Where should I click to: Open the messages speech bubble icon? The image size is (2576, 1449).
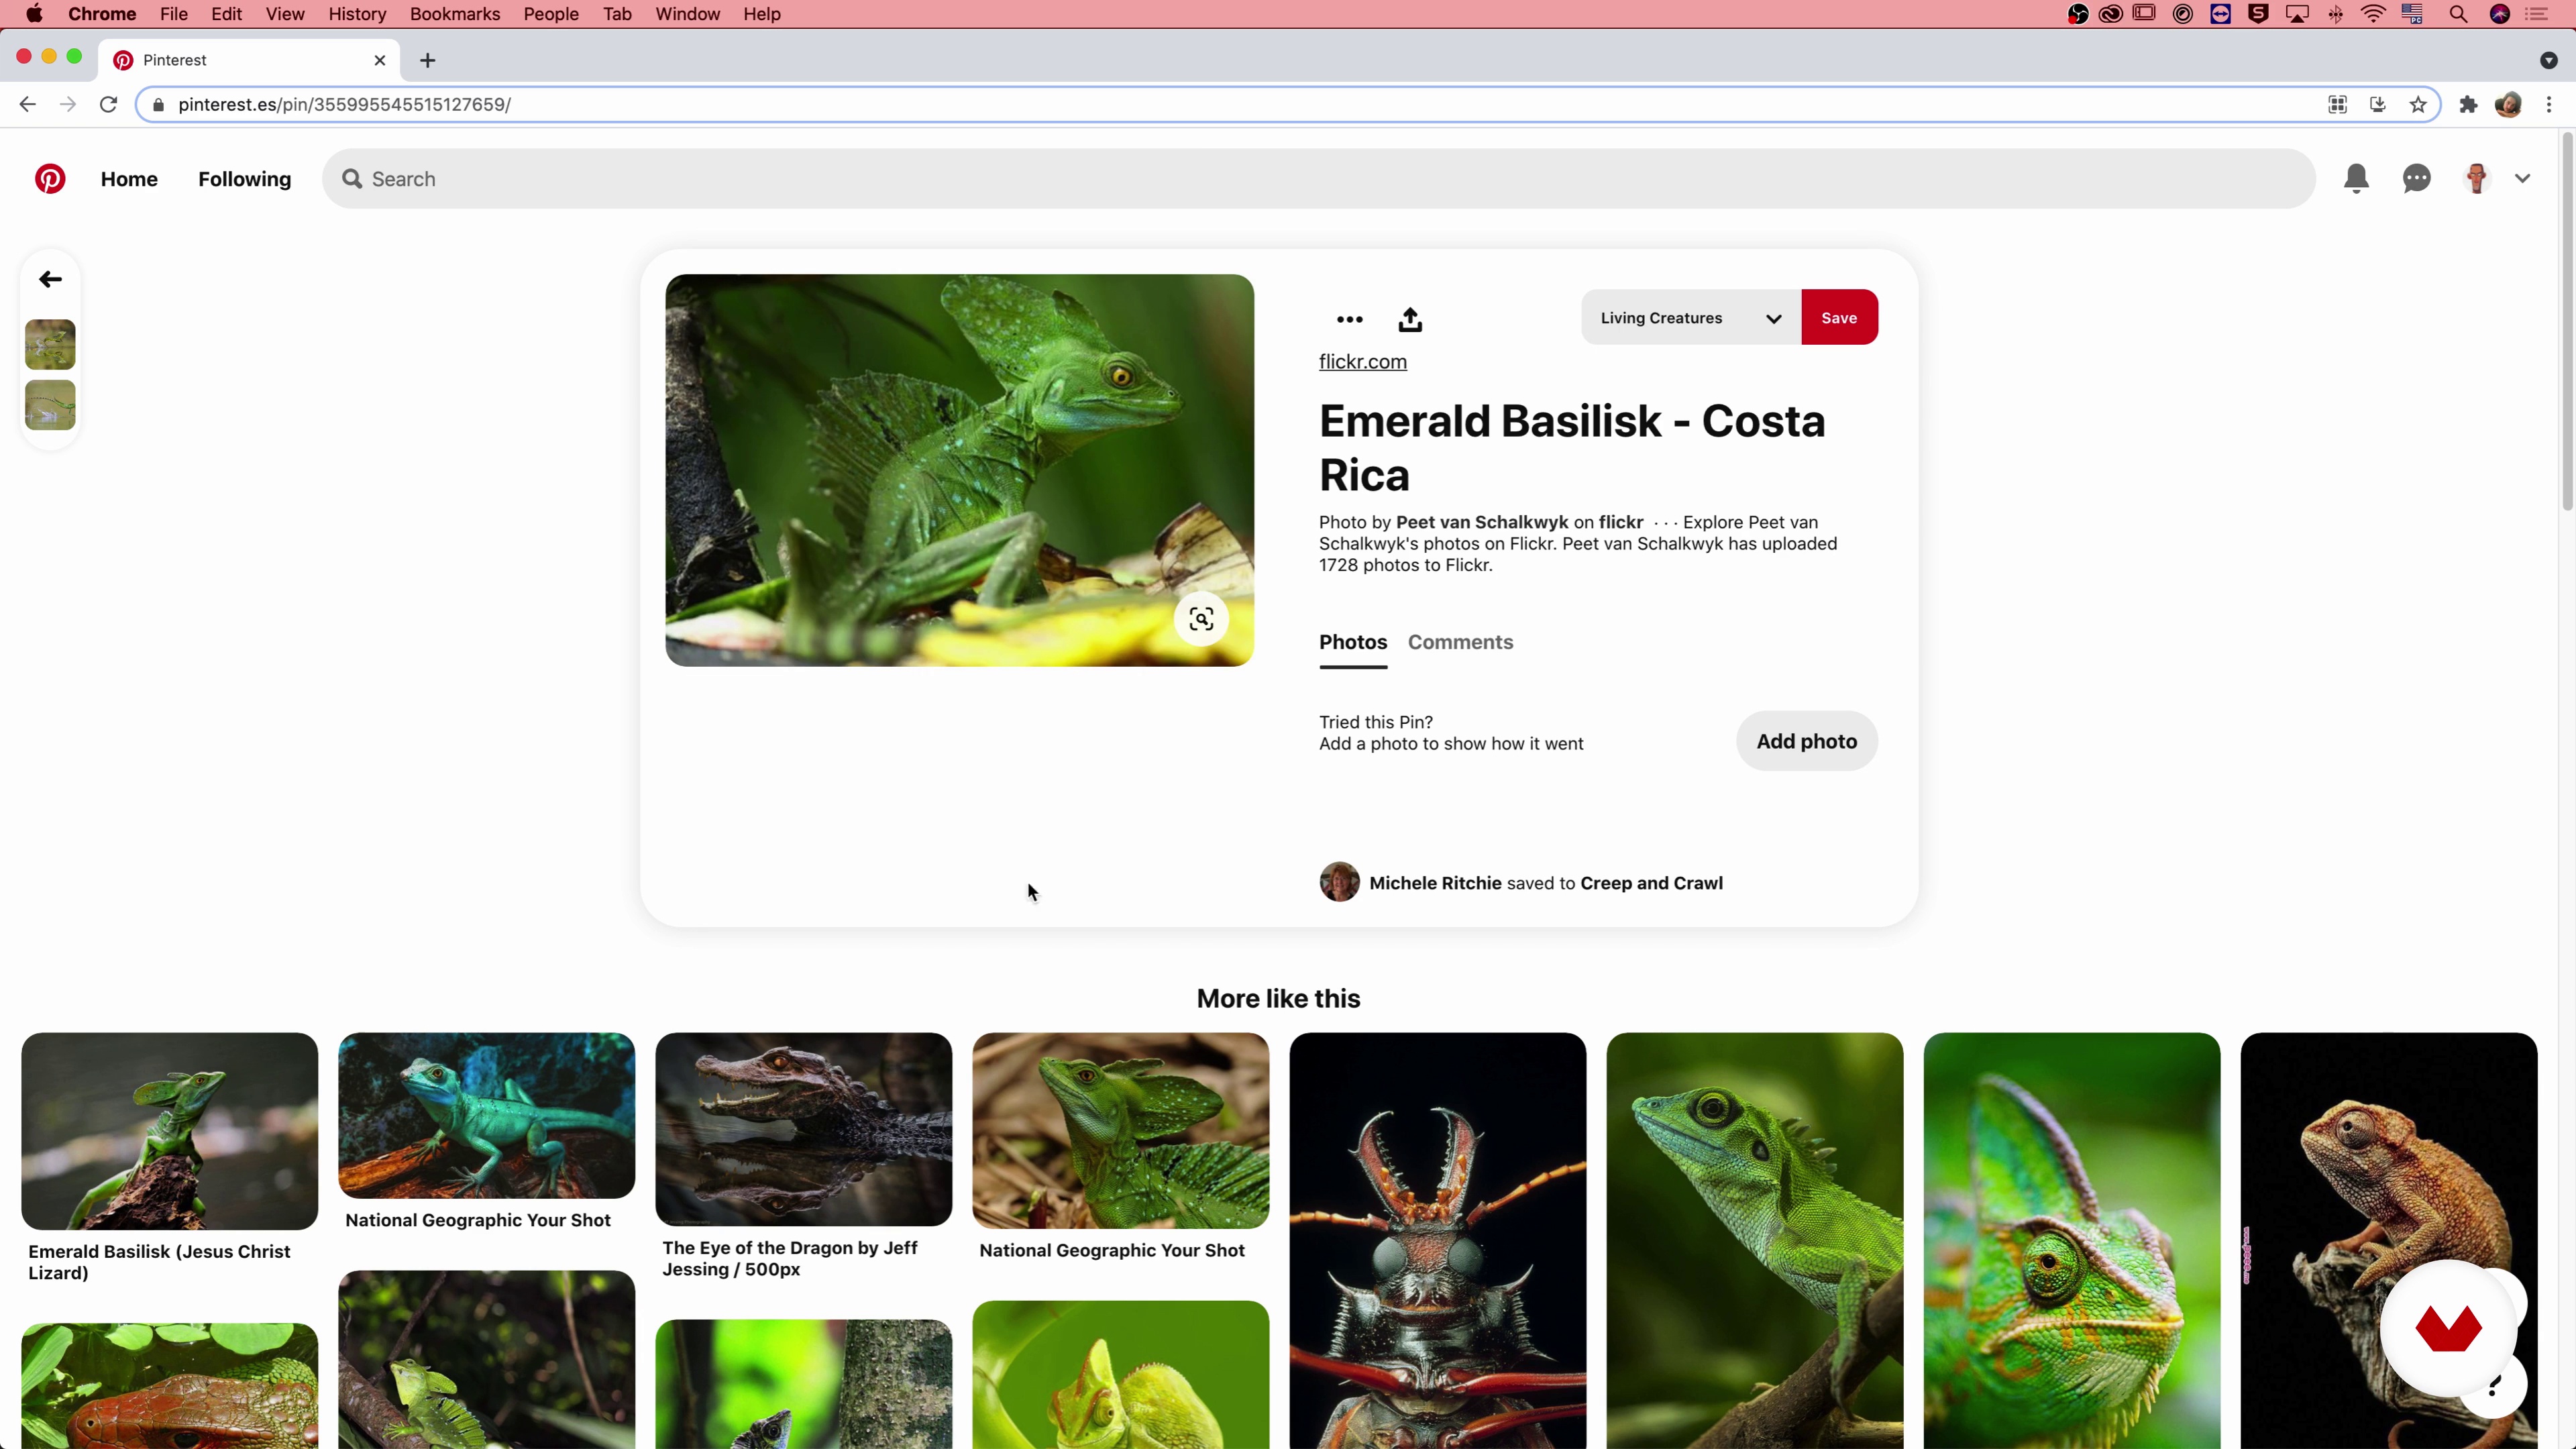(x=2416, y=179)
